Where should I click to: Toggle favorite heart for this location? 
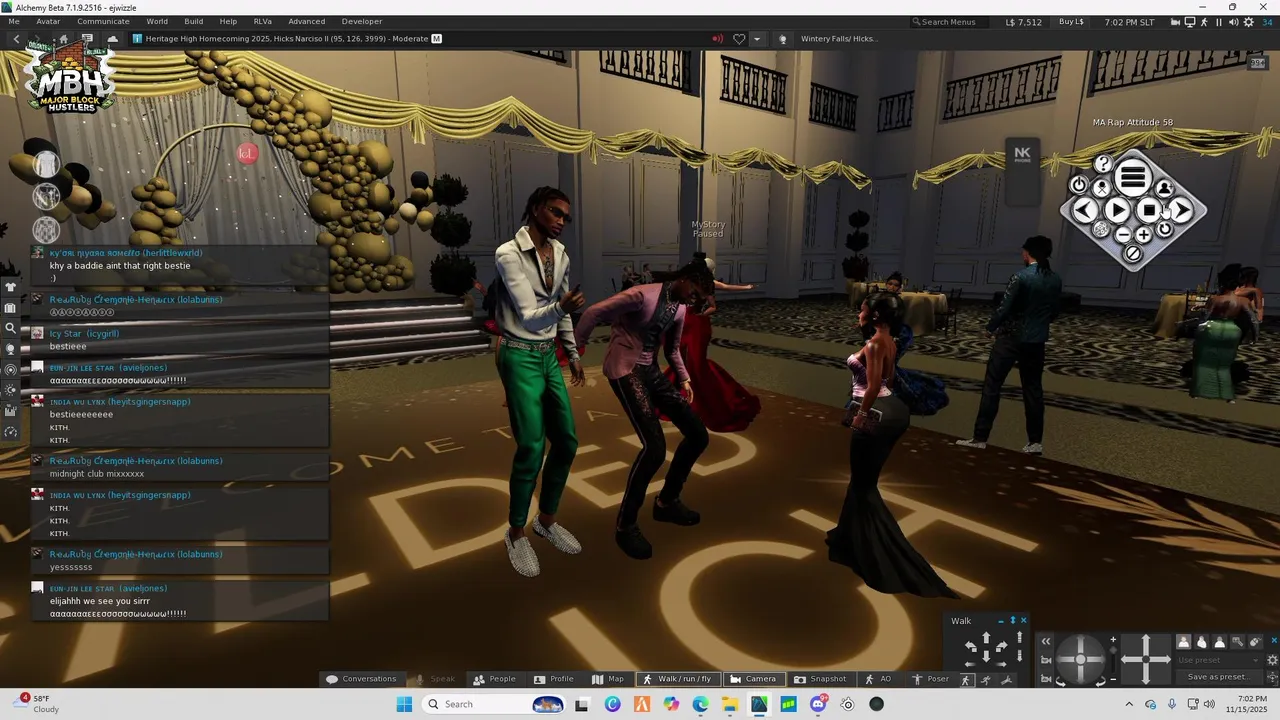739,39
